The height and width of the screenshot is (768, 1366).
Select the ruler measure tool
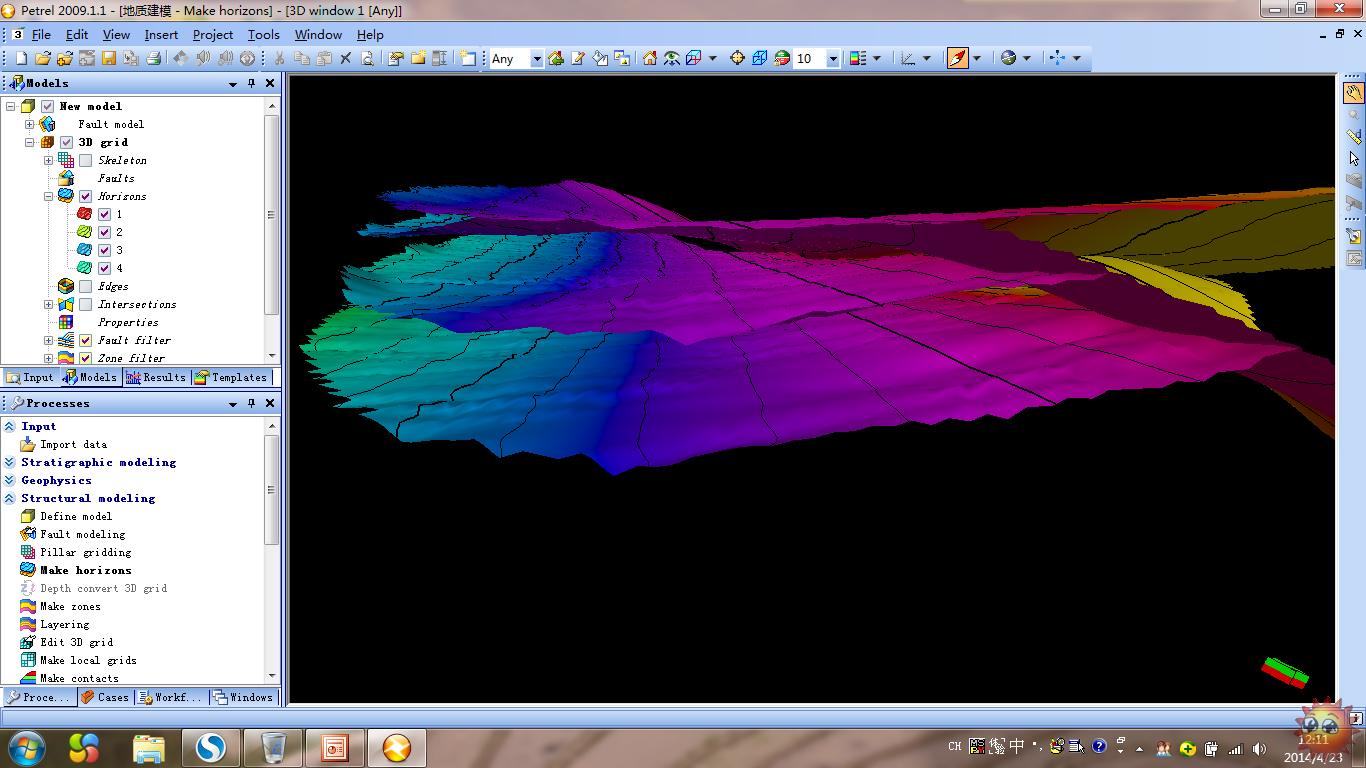click(1354, 137)
